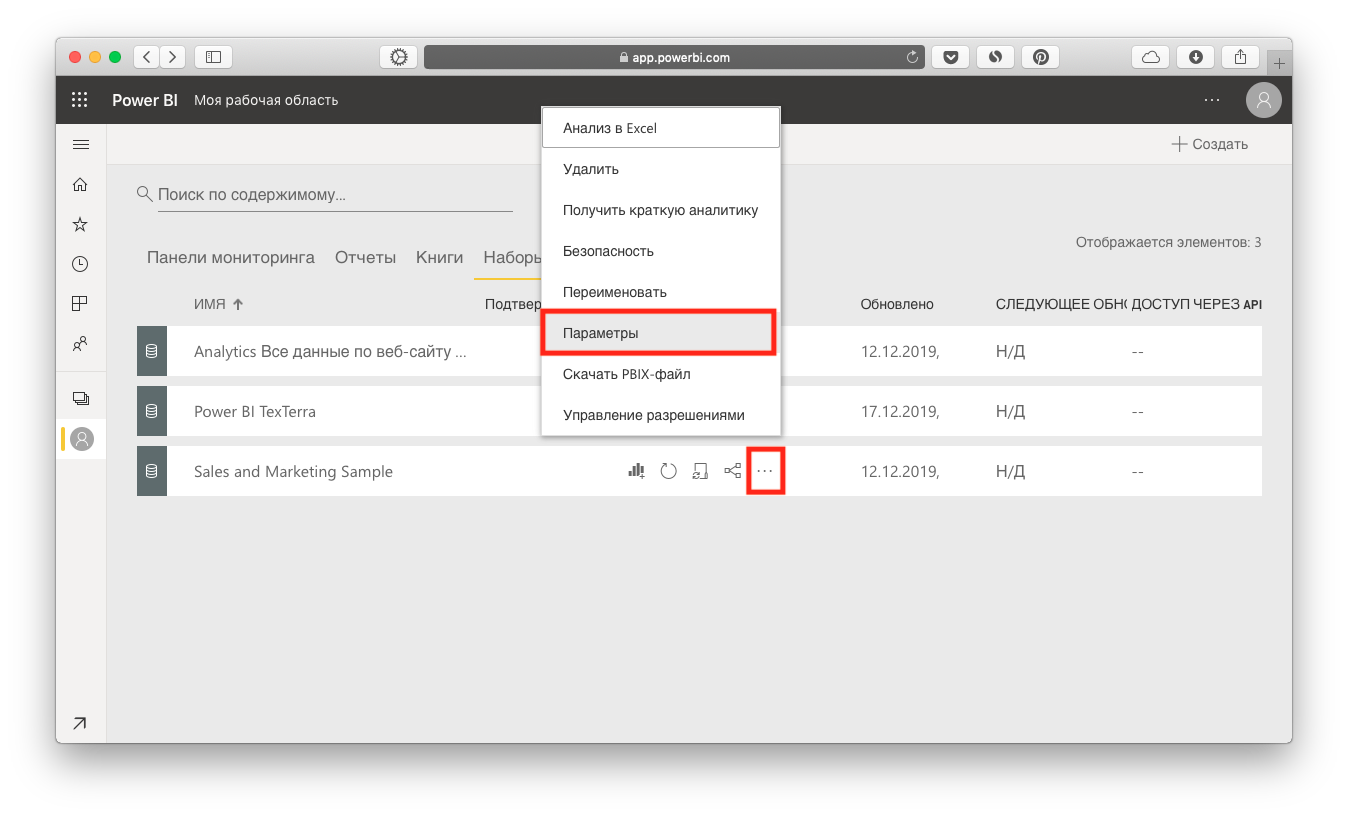Open the settings gear extension in Safari
Screen dimensions: 1348x817
pos(399,57)
